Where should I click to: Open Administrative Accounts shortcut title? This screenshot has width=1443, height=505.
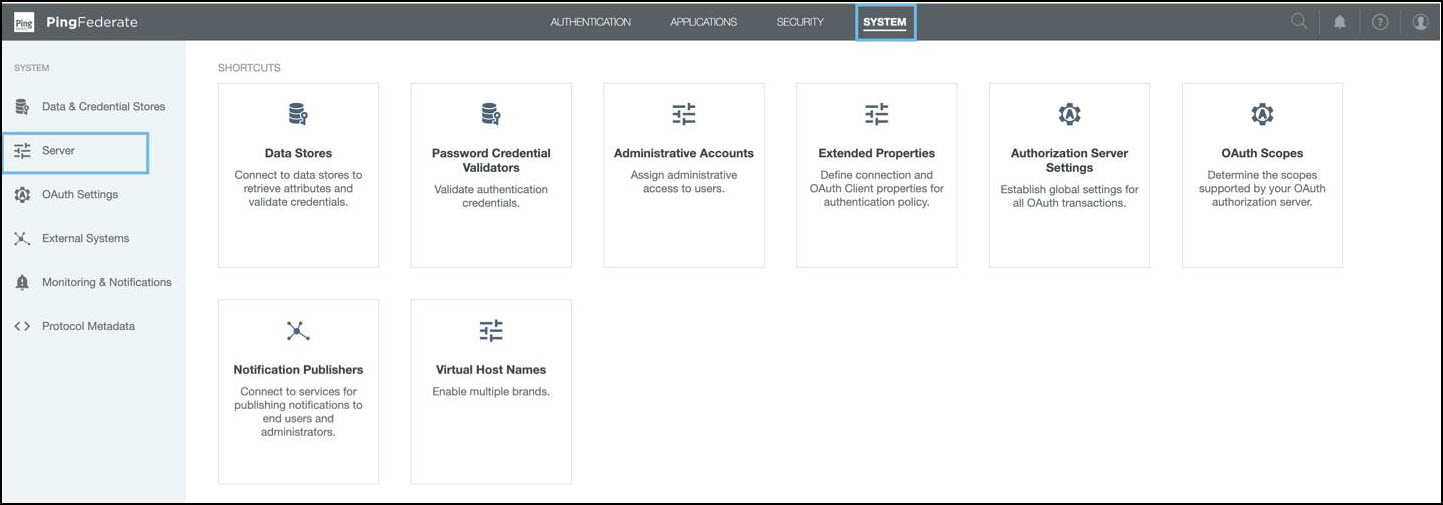684,154
